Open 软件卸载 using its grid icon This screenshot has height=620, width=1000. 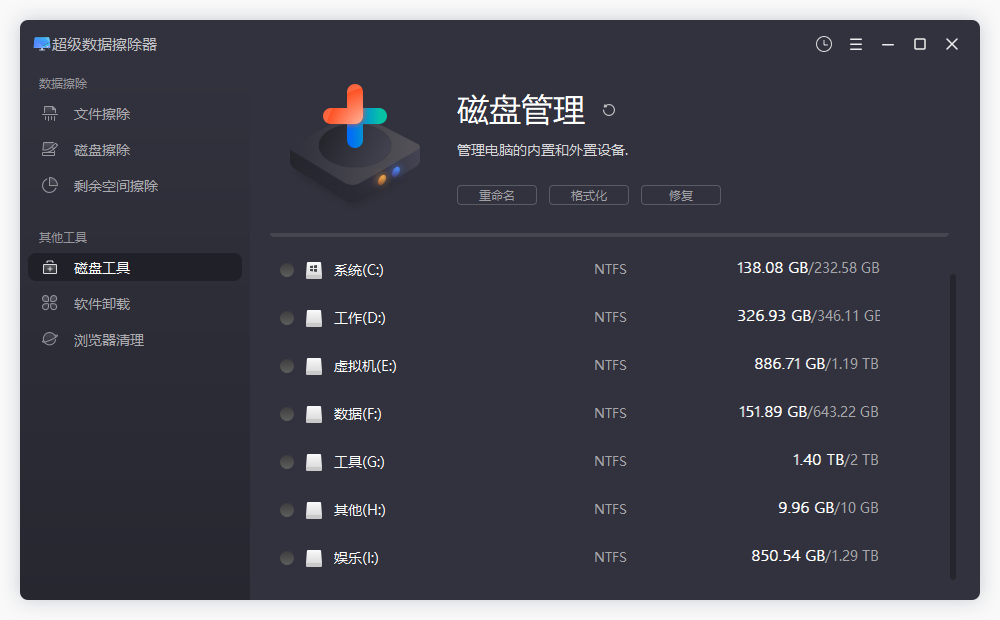48,303
